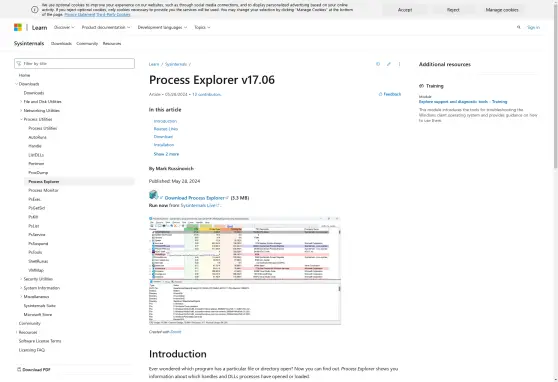This screenshot has width=558, height=382.
Task: Click the Process Explorer screenshot image
Action: pyautogui.click(x=245, y=271)
